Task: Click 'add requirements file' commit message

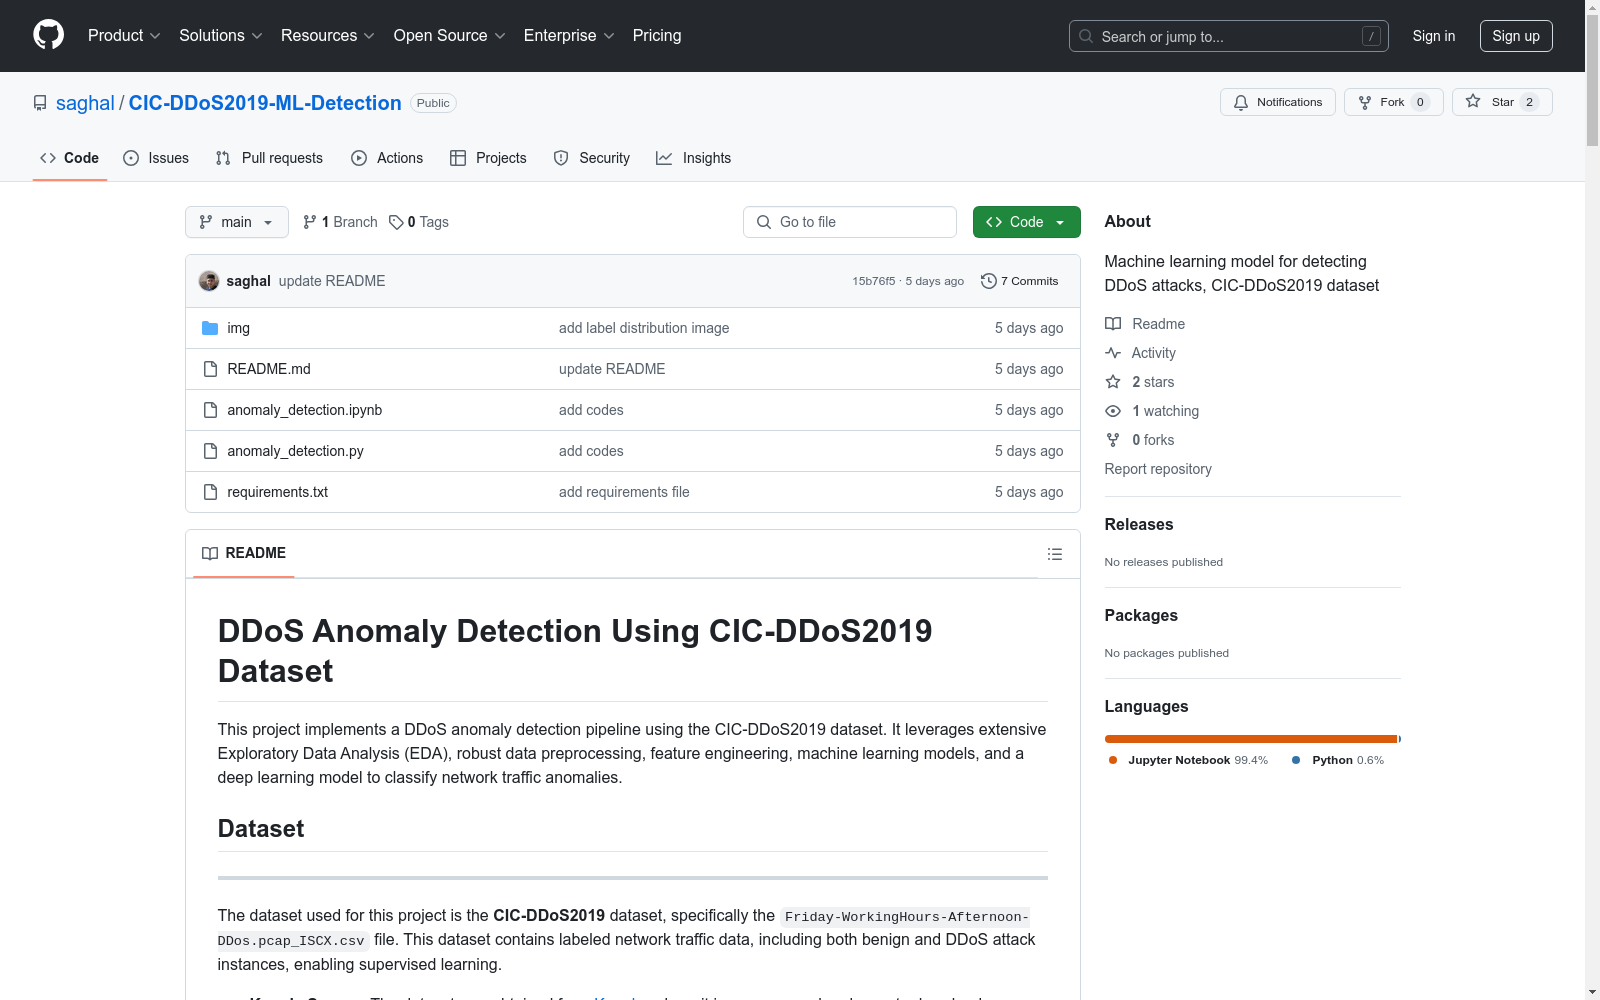Action: coord(624,492)
